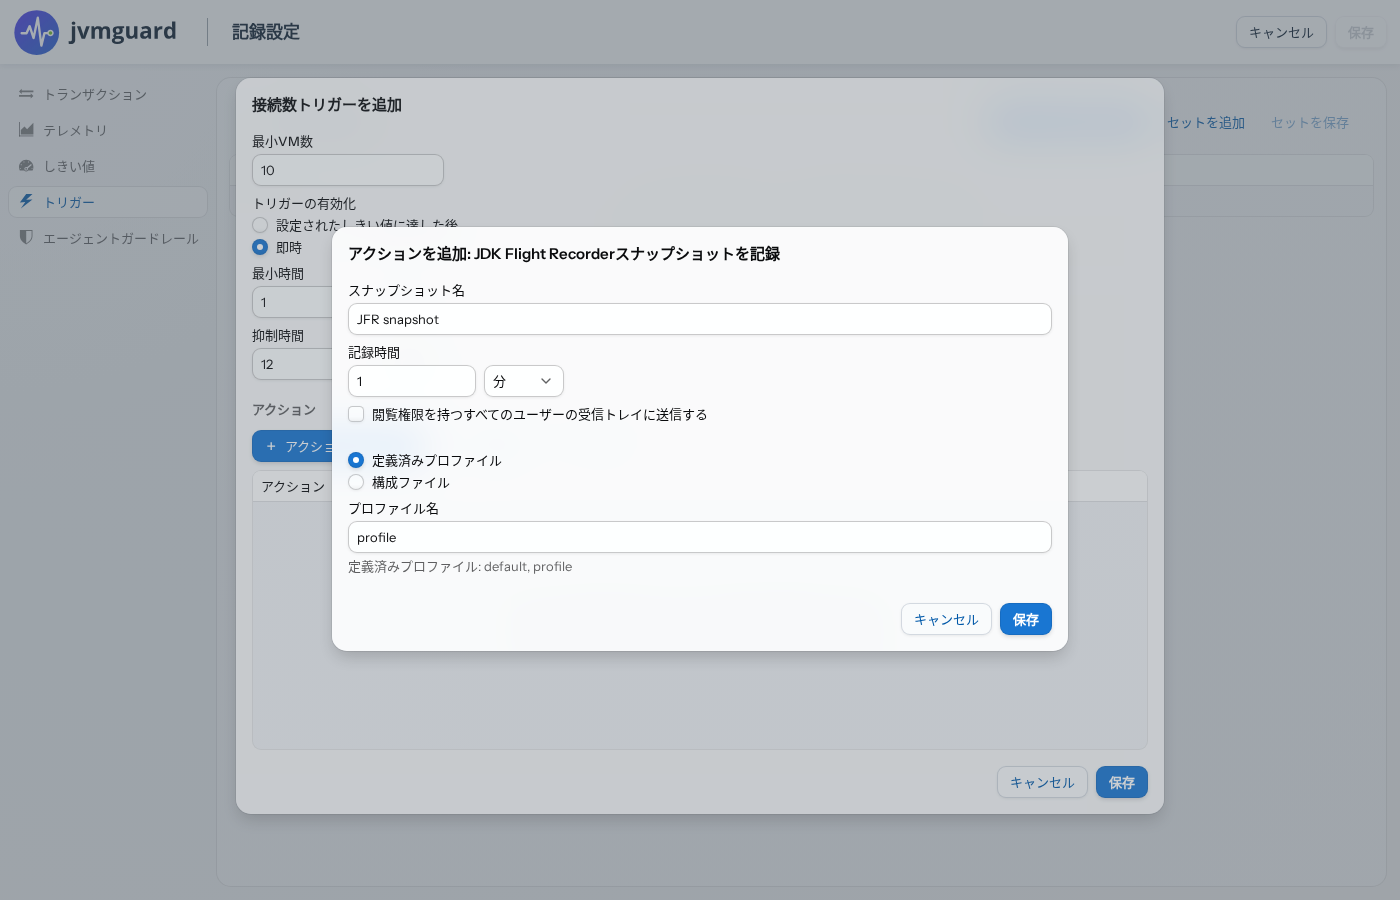Image resolution: width=1400 pixels, height=900 pixels.
Task: Select the トリガー sidebar item
Action: [108, 202]
